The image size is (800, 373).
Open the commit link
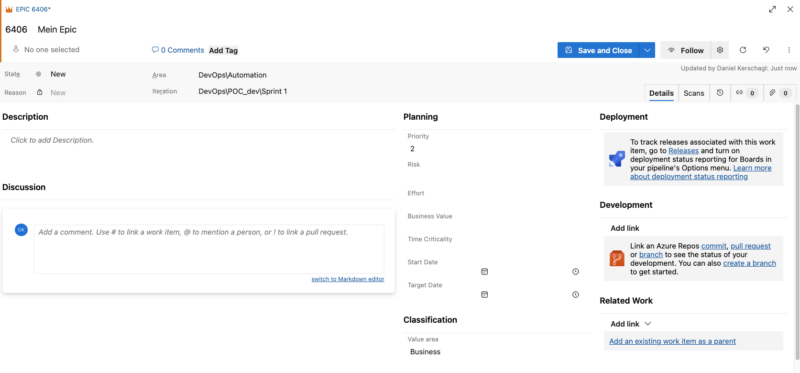click(713, 246)
